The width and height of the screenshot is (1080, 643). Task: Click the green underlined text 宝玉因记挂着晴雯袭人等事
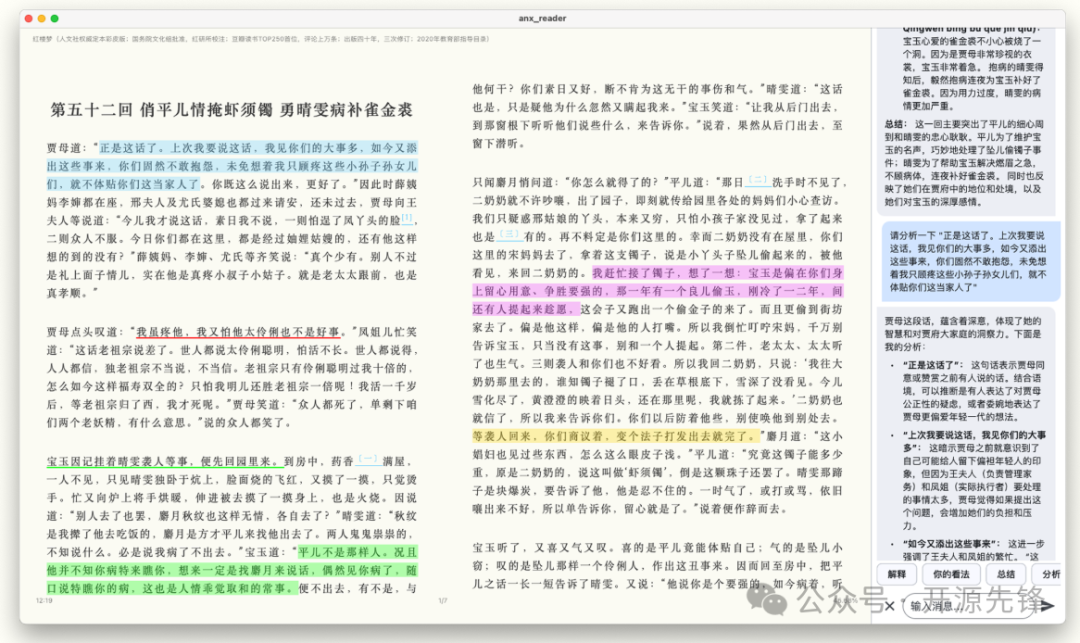click(165, 461)
